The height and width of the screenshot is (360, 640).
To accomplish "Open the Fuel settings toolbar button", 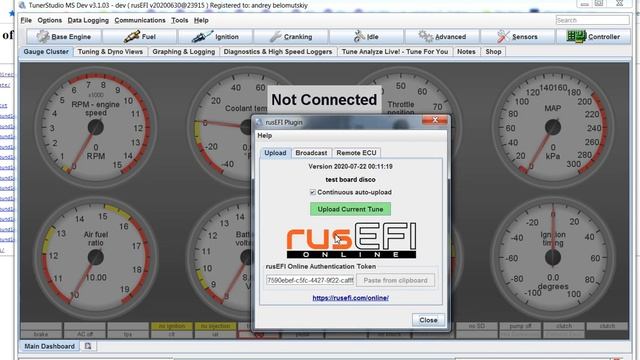I will [140, 37].
